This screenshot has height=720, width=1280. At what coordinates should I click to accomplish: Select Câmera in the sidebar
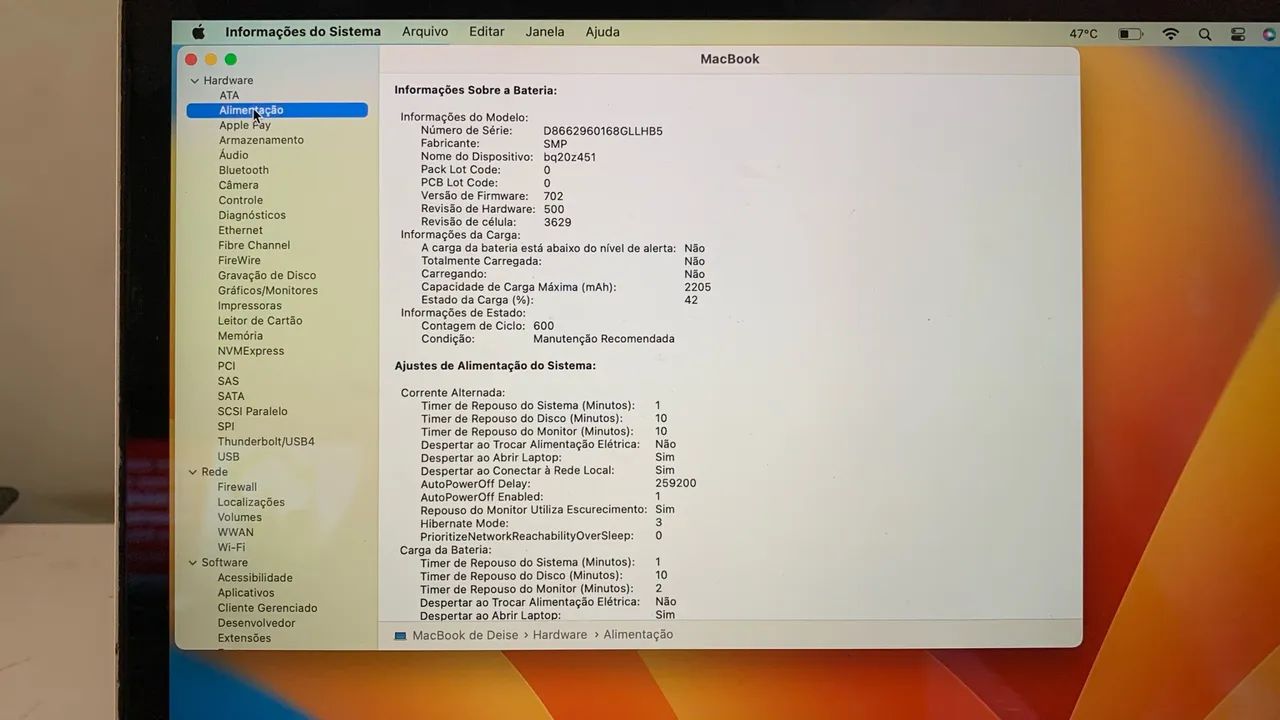tap(238, 185)
